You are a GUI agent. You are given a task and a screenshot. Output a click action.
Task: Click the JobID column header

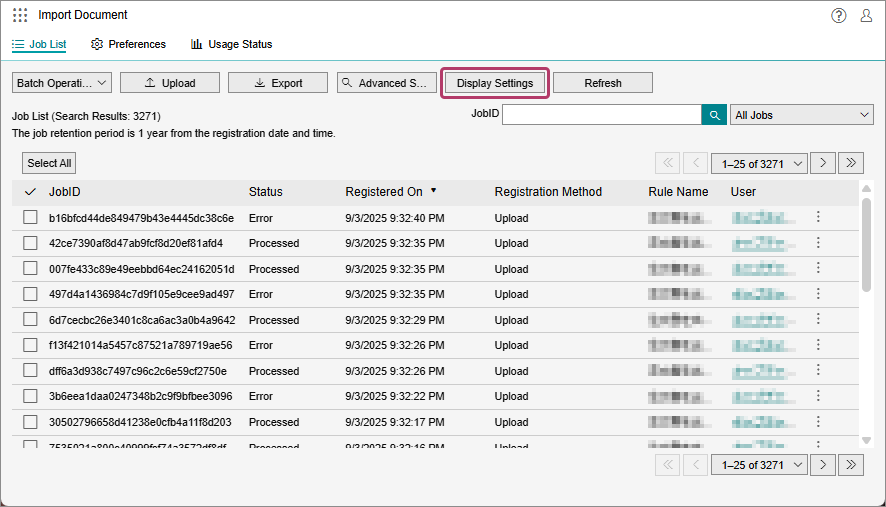(x=64, y=192)
